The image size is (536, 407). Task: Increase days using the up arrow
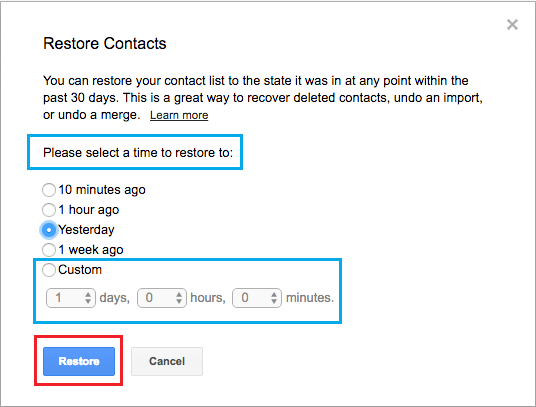pyautogui.click(x=88, y=294)
